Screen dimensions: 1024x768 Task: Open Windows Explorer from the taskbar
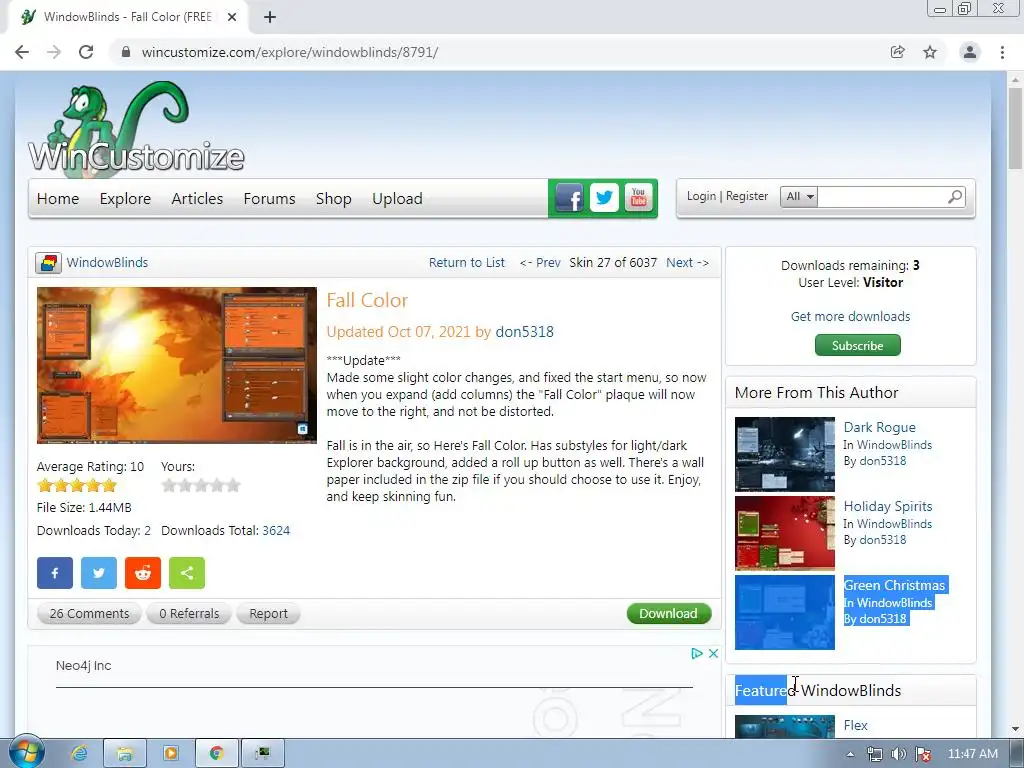(125, 754)
